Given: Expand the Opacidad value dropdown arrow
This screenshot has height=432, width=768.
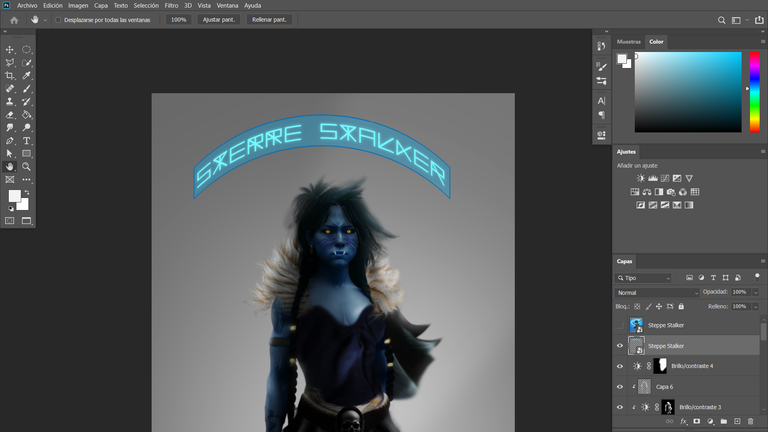Looking at the screenshot, I should tap(756, 292).
